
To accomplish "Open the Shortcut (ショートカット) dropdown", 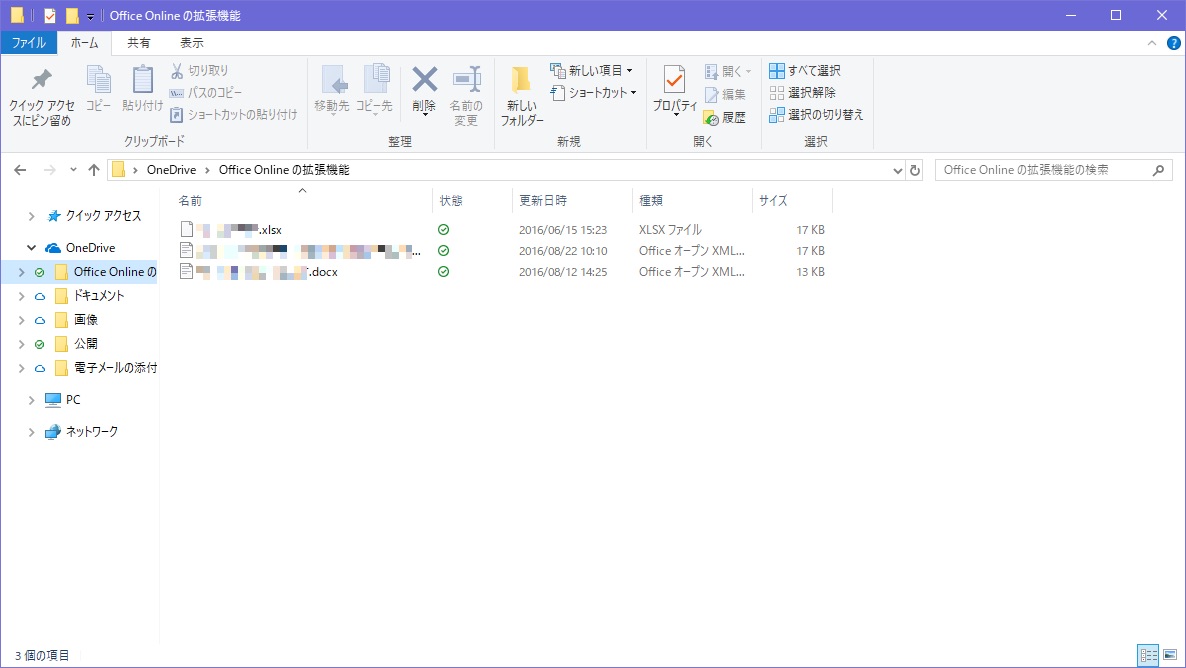I will click(594, 92).
